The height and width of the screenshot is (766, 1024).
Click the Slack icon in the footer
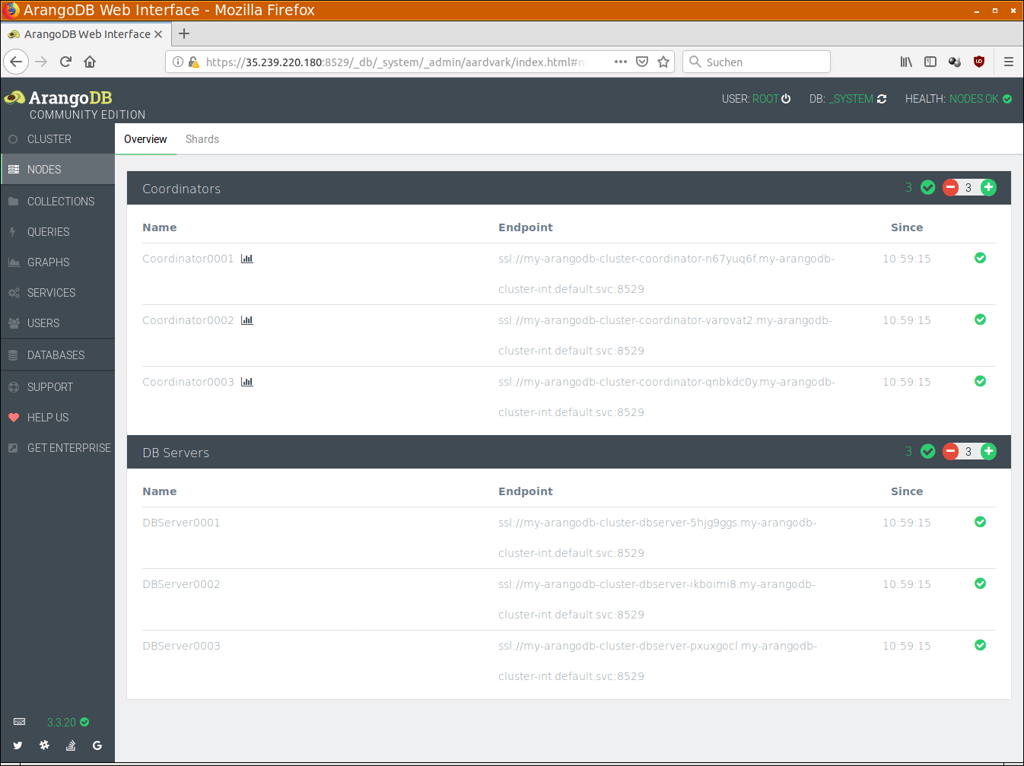(44, 745)
